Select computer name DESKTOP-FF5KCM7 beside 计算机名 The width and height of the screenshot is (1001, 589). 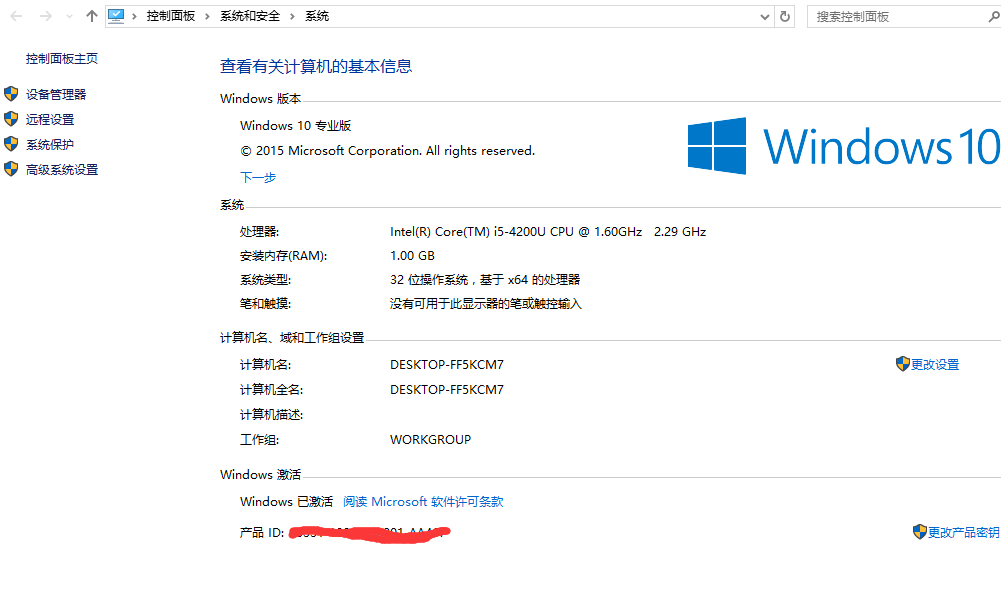click(447, 364)
